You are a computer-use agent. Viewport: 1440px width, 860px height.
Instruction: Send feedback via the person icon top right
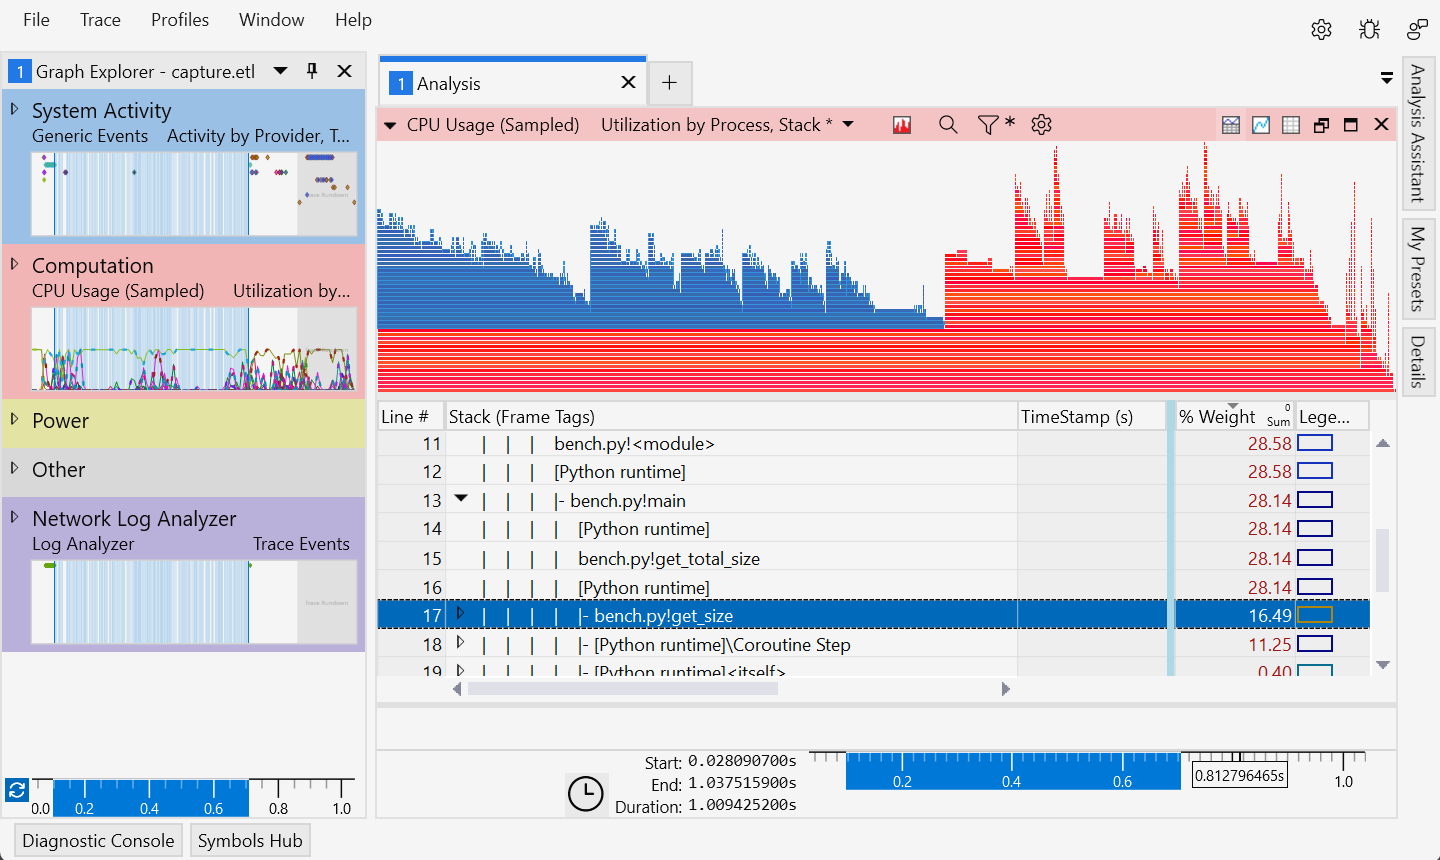coord(1416,29)
